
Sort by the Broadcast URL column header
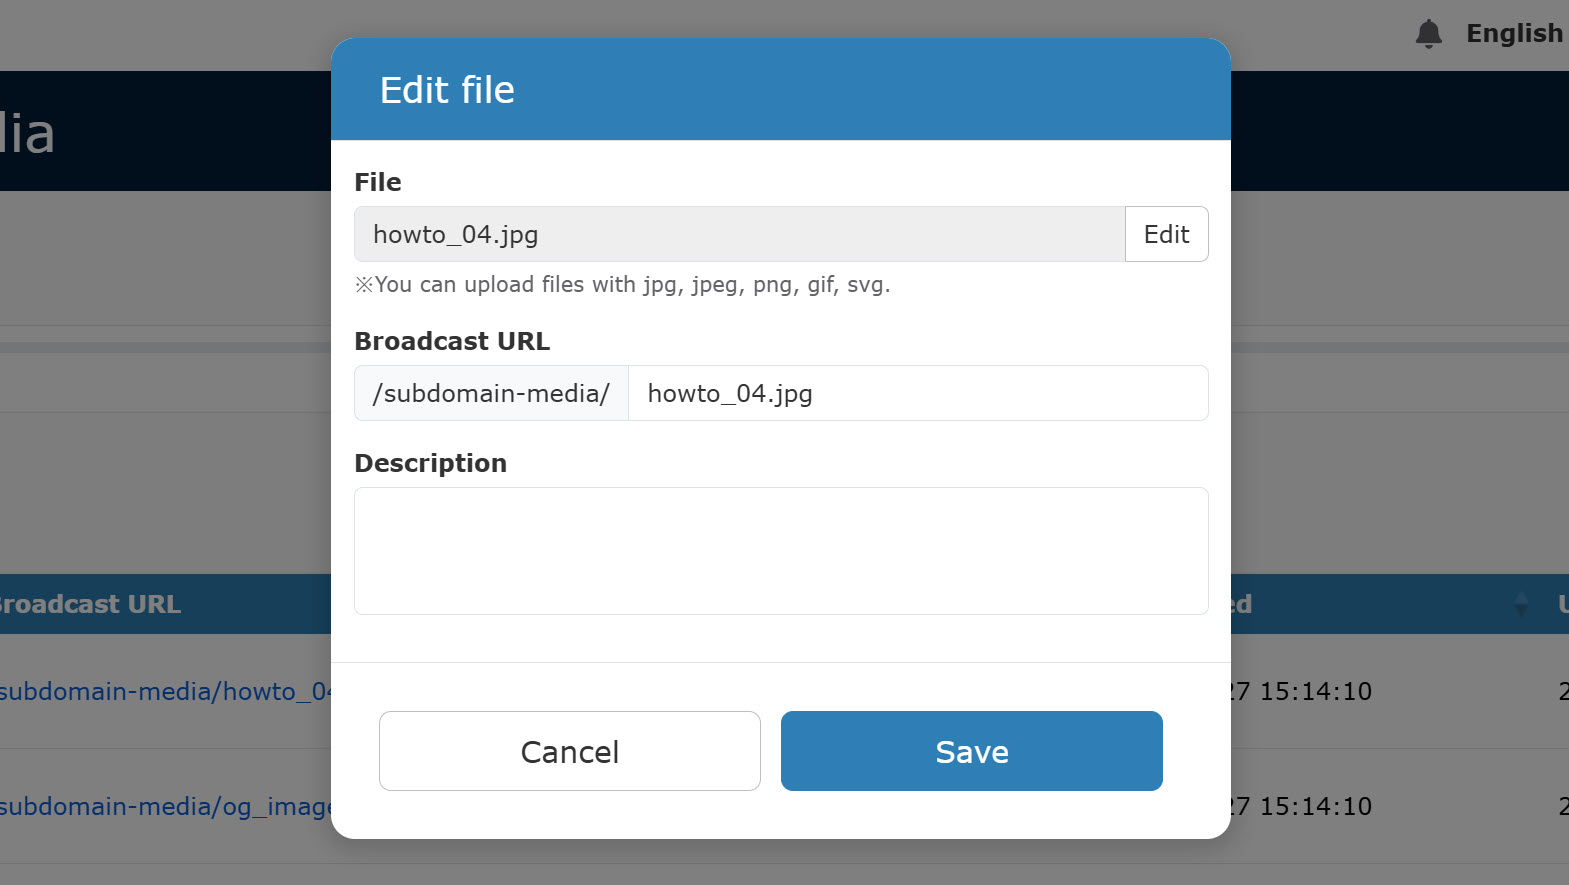90,604
